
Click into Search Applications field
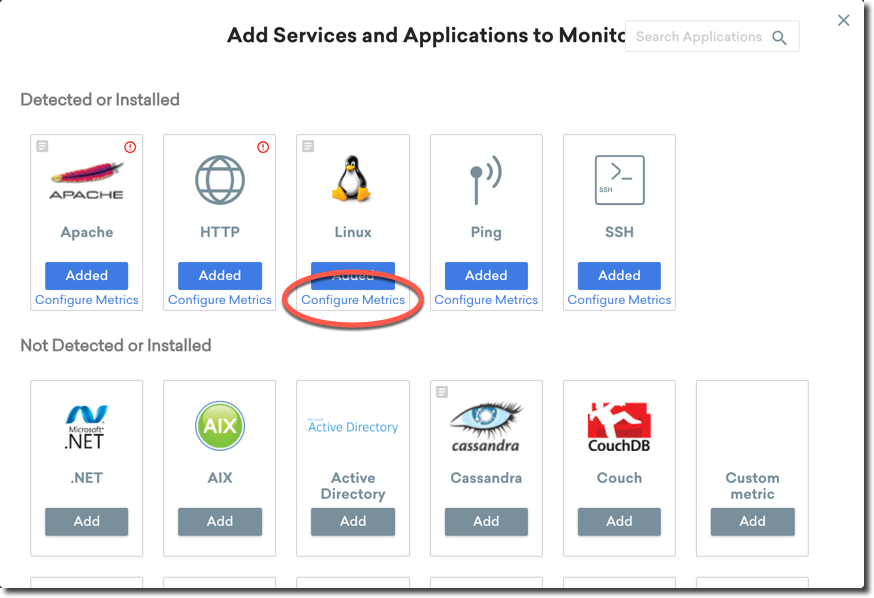tap(712, 37)
